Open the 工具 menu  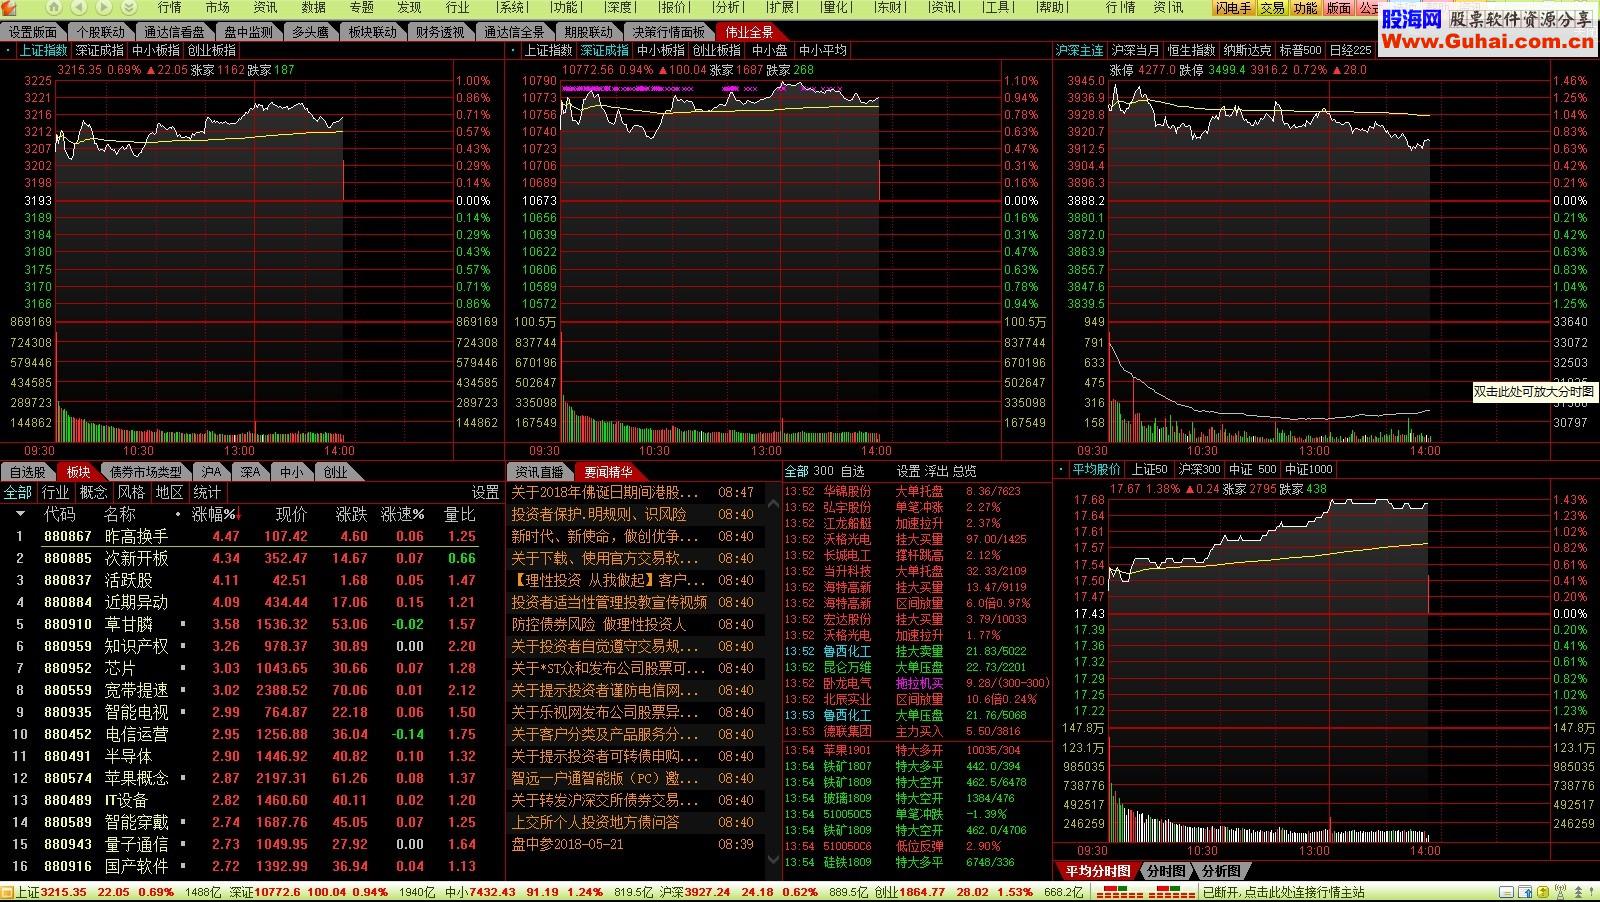click(997, 8)
